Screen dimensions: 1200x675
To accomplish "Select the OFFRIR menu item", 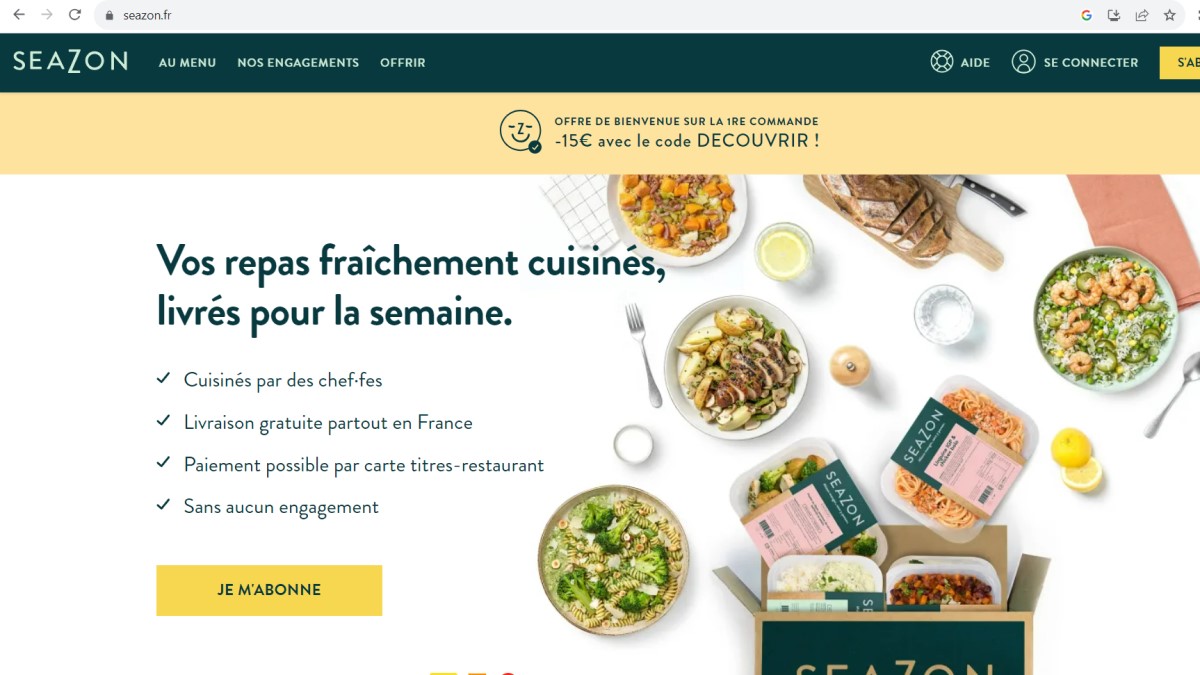I will pyautogui.click(x=403, y=62).
